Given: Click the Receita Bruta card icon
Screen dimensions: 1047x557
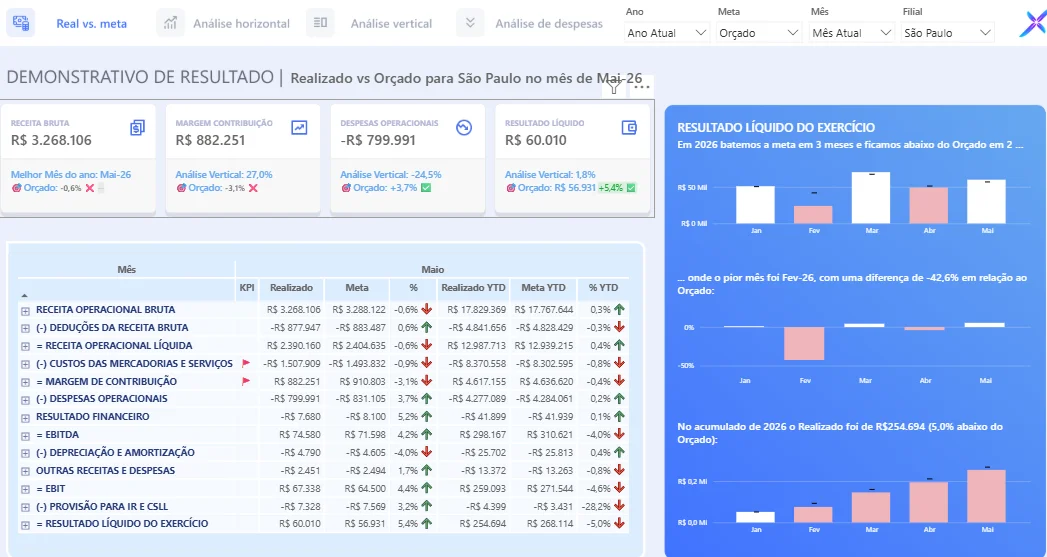Looking at the screenshot, I should pyautogui.click(x=138, y=128).
